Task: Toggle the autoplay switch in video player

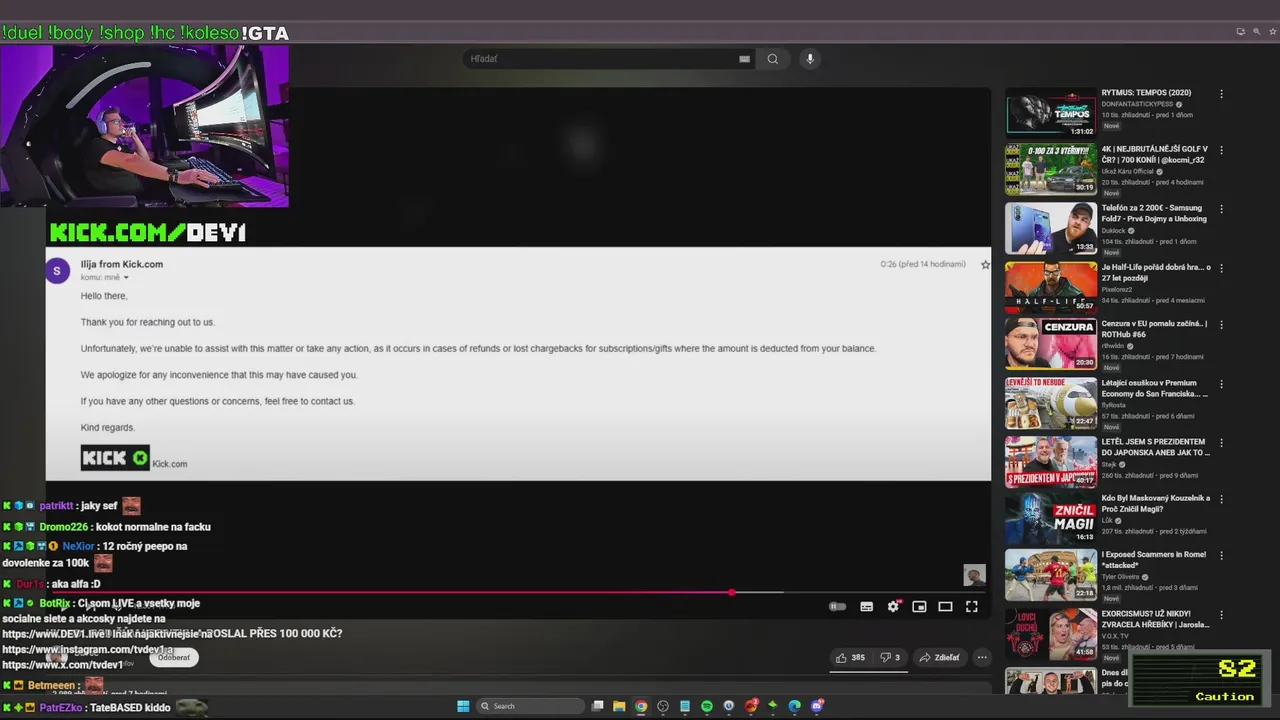Action: point(838,607)
